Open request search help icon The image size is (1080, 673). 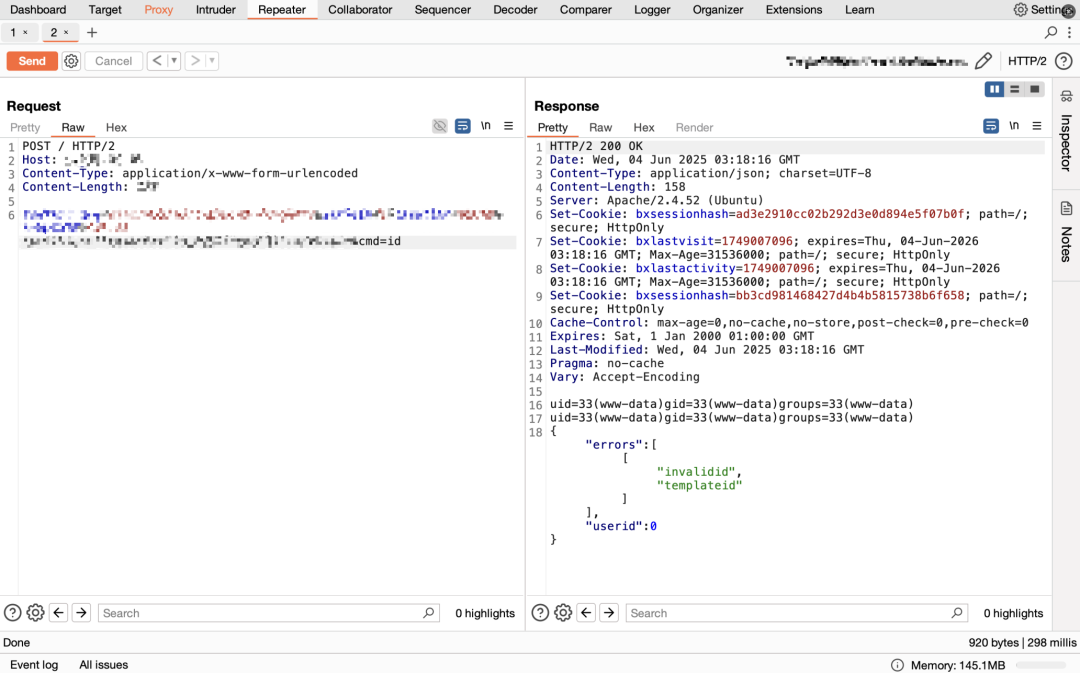tap(12, 612)
